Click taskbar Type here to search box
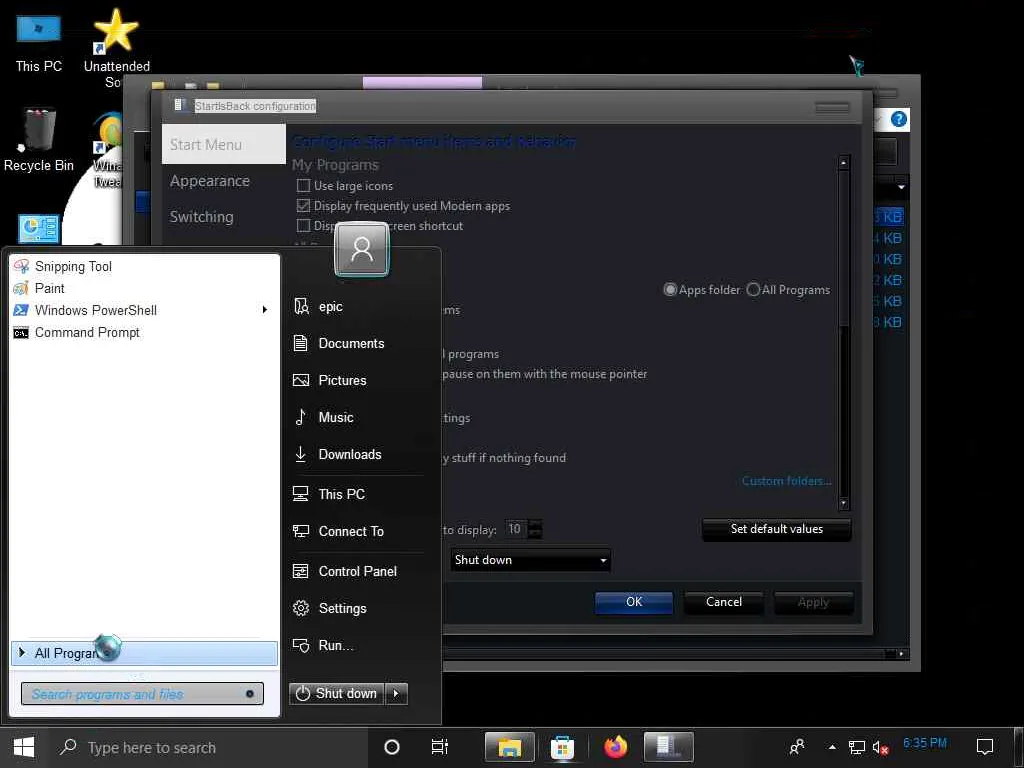1024x768 pixels. (x=209, y=747)
